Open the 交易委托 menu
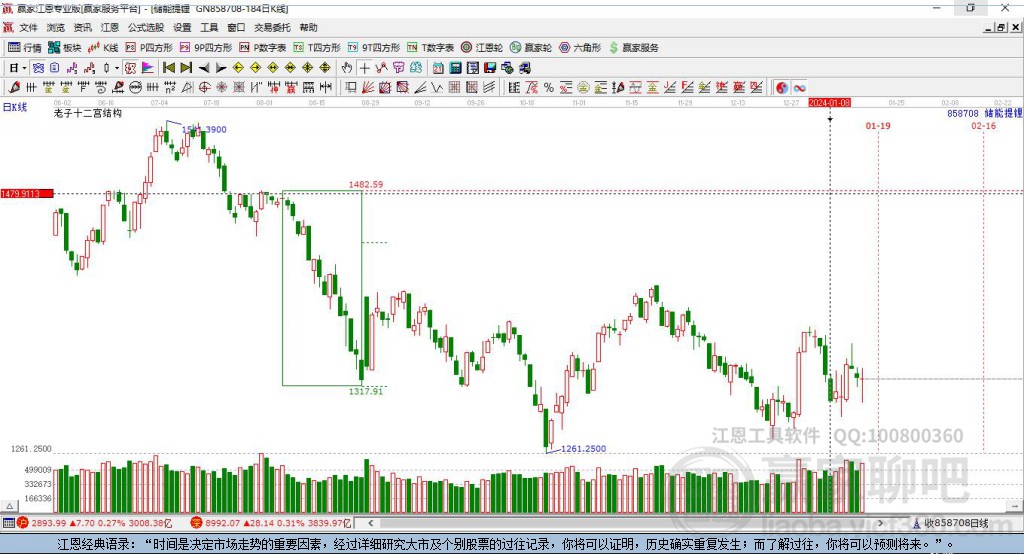Screen dimensions: 1024x554 (x=272, y=27)
